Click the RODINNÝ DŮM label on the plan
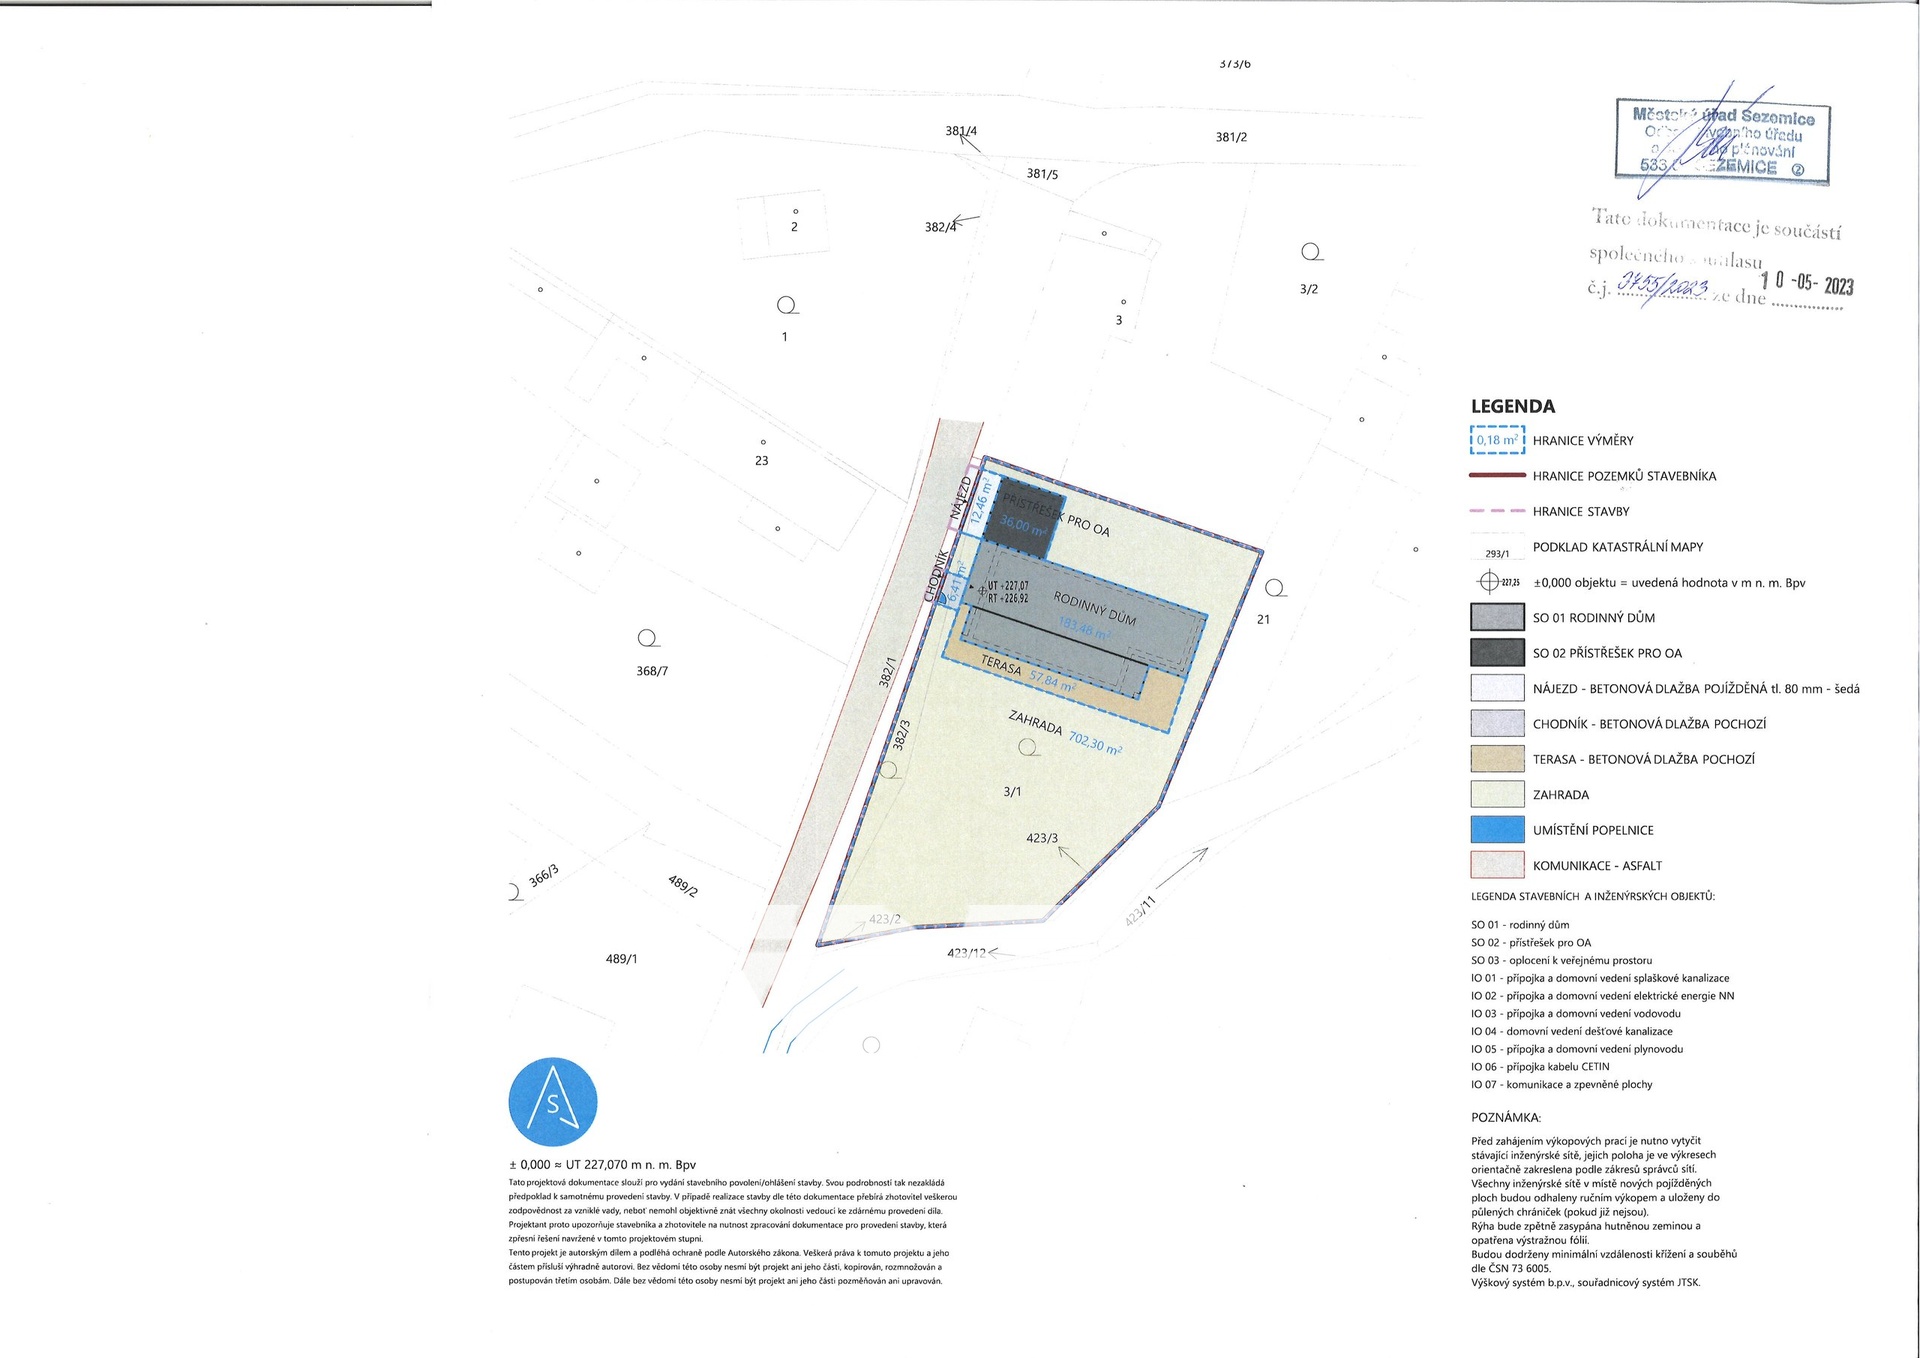This screenshot has height=1358, width=1920. [x=1094, y=608]
